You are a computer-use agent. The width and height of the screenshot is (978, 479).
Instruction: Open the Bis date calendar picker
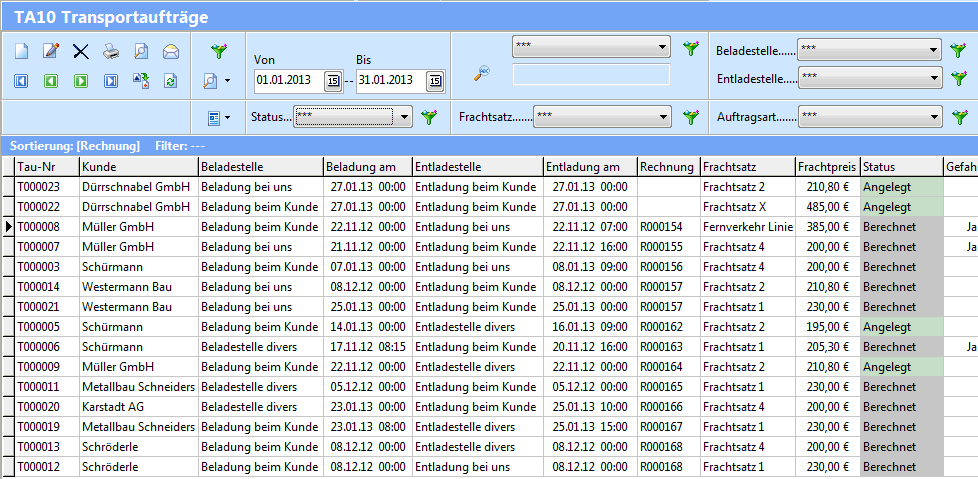(435, 81)
